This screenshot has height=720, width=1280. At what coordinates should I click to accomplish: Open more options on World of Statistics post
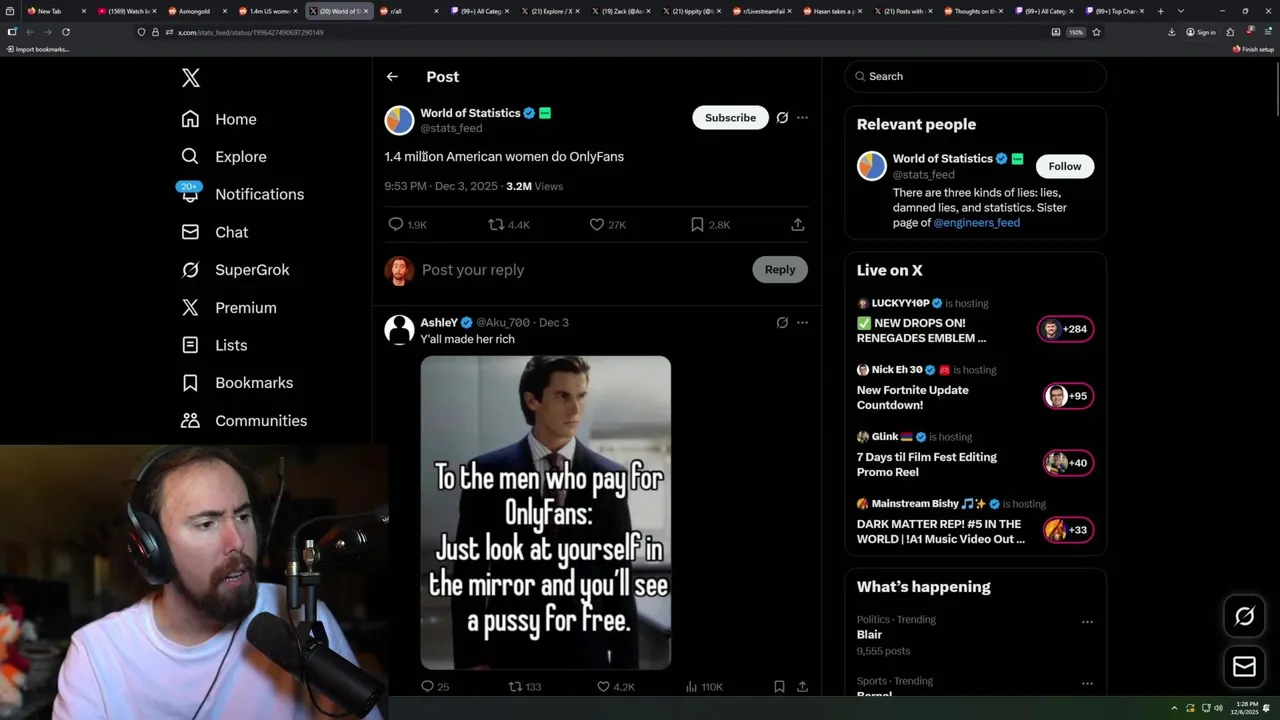click(x=802, y=117)
